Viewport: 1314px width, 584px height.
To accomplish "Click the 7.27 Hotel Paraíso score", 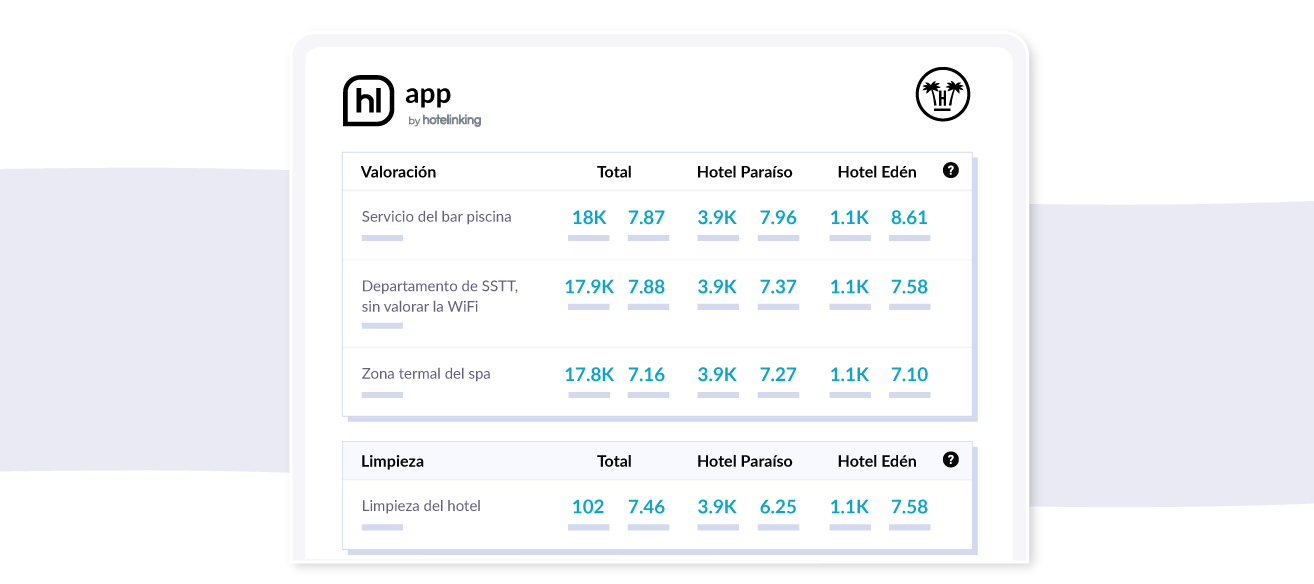I will pyautogui.click(x=778, y=375).
